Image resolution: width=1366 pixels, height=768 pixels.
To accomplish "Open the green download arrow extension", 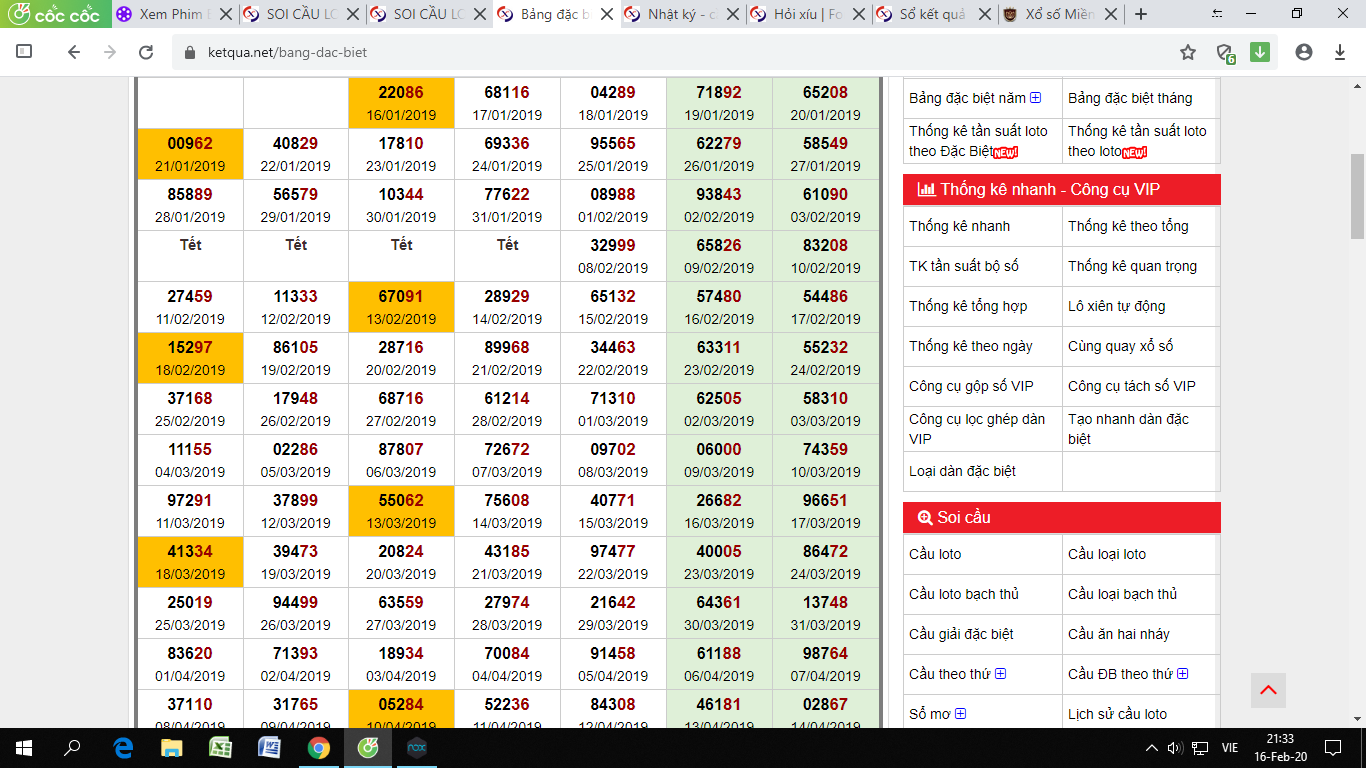I will (x=1260, y=52).
